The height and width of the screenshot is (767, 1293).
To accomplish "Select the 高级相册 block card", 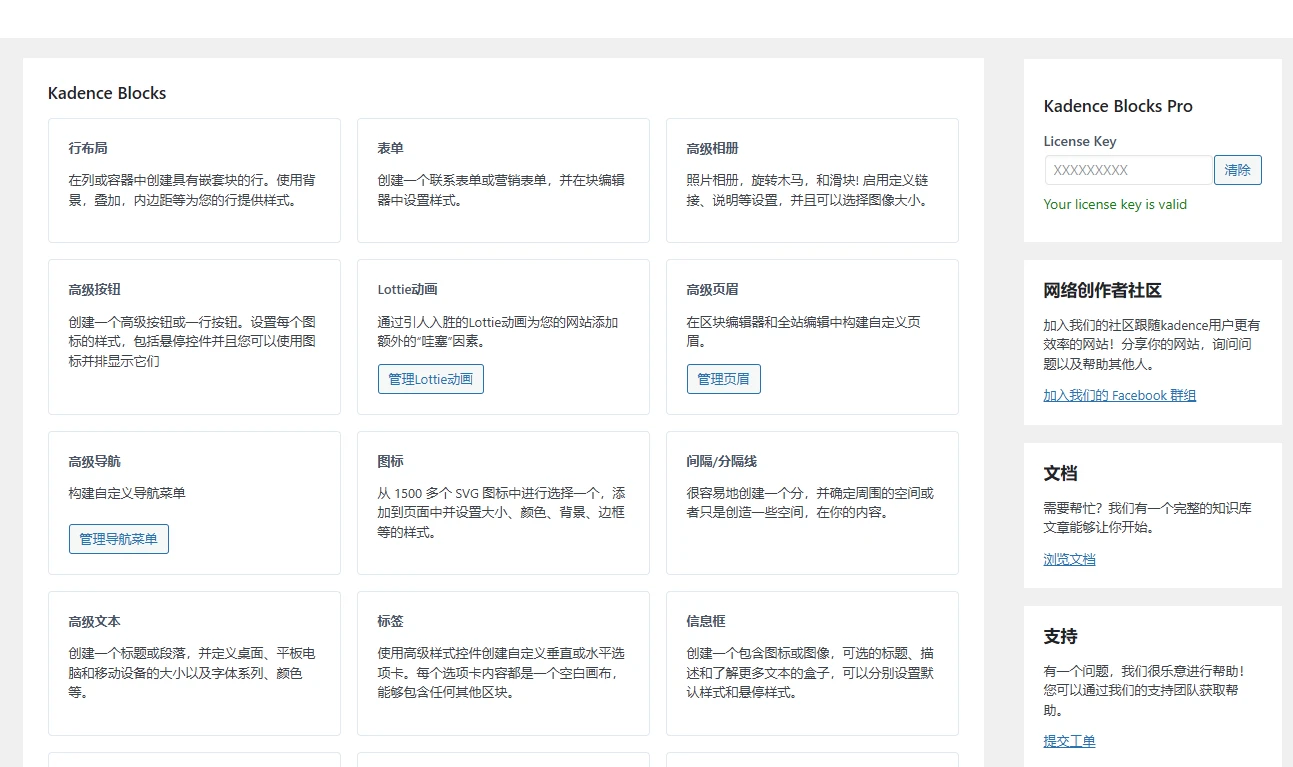I will pyautogui.click(x=812, y=180).
